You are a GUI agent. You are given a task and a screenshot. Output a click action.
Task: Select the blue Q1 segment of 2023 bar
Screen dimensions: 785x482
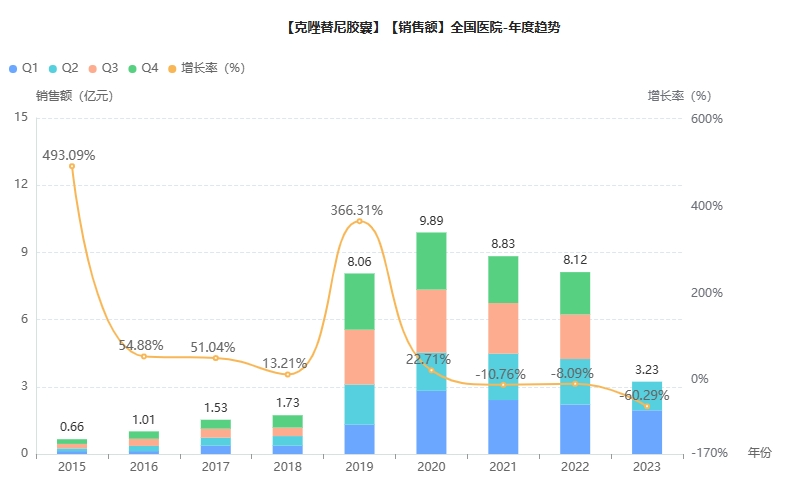[x=647, y=432]
